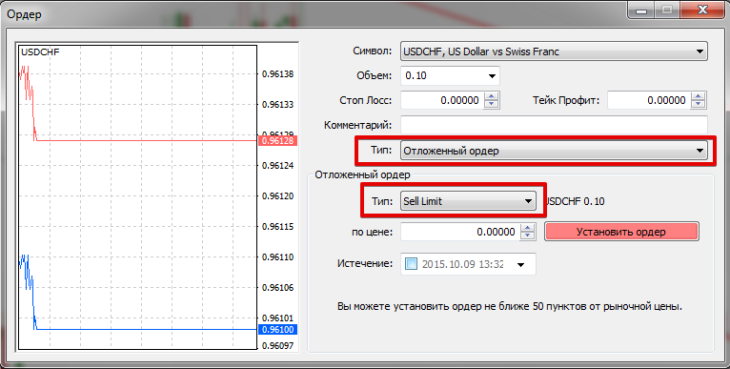Close the Ордер dialog window
The height and width of the screenshot is (369, 730).
pos(704,10)
